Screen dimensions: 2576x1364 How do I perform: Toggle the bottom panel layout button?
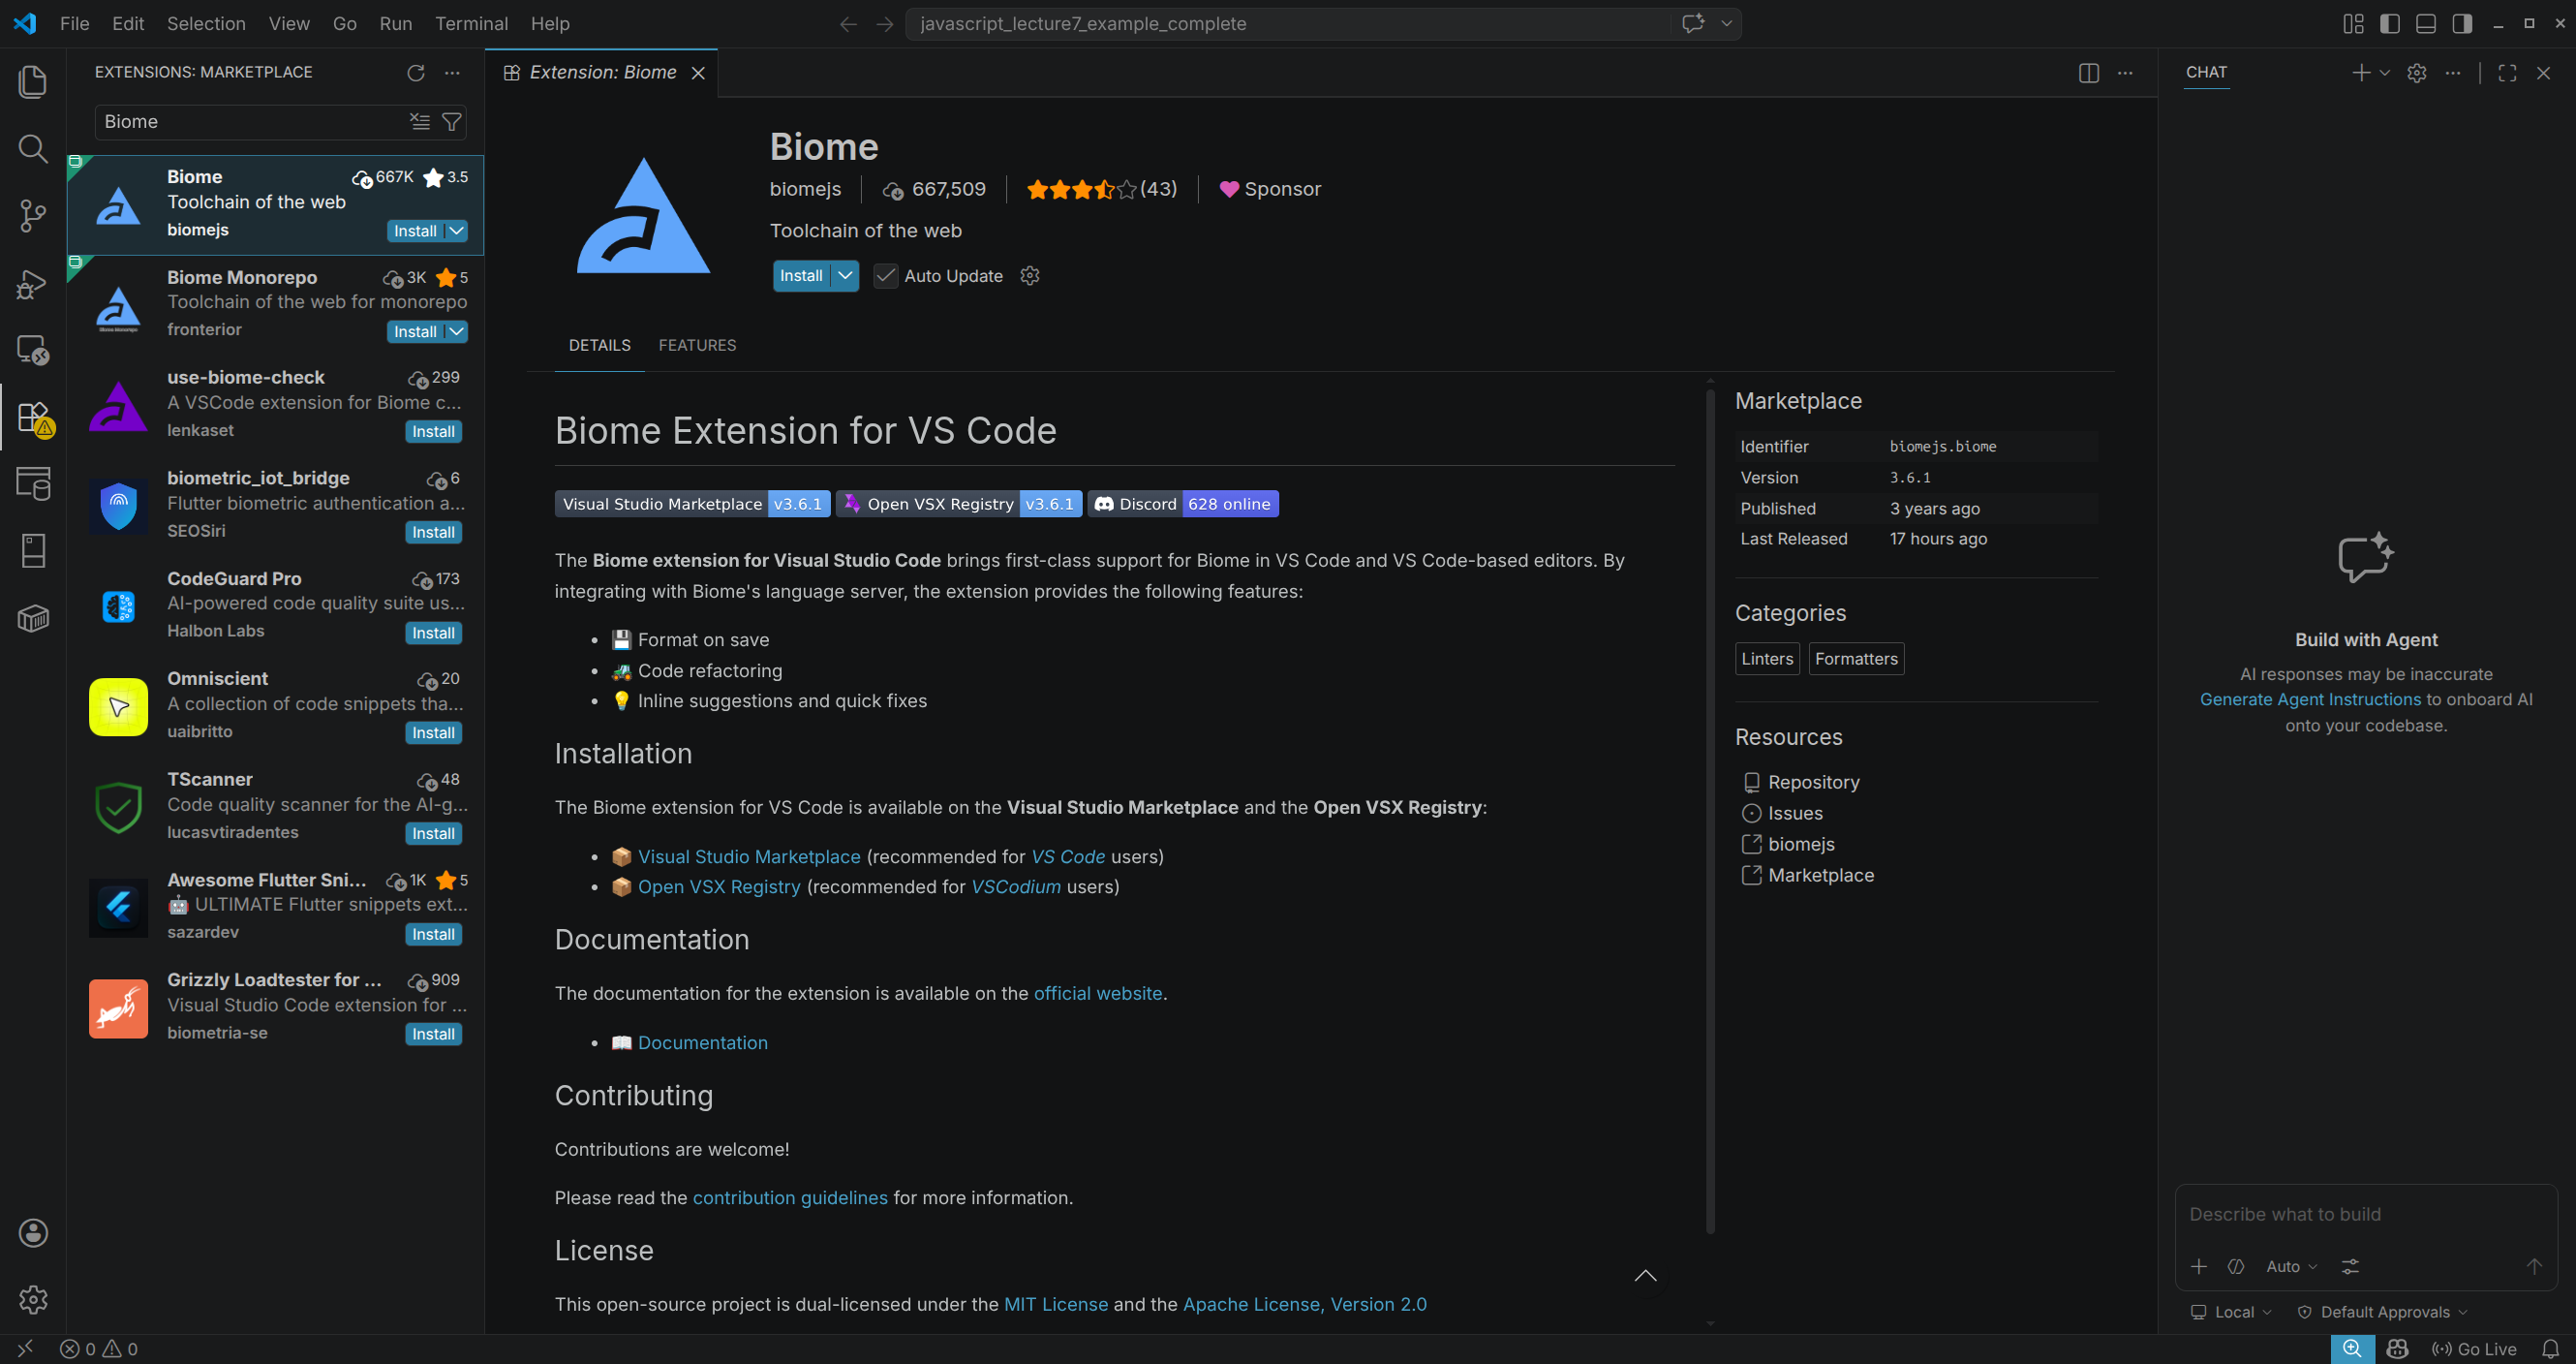tap(2426, 24)
